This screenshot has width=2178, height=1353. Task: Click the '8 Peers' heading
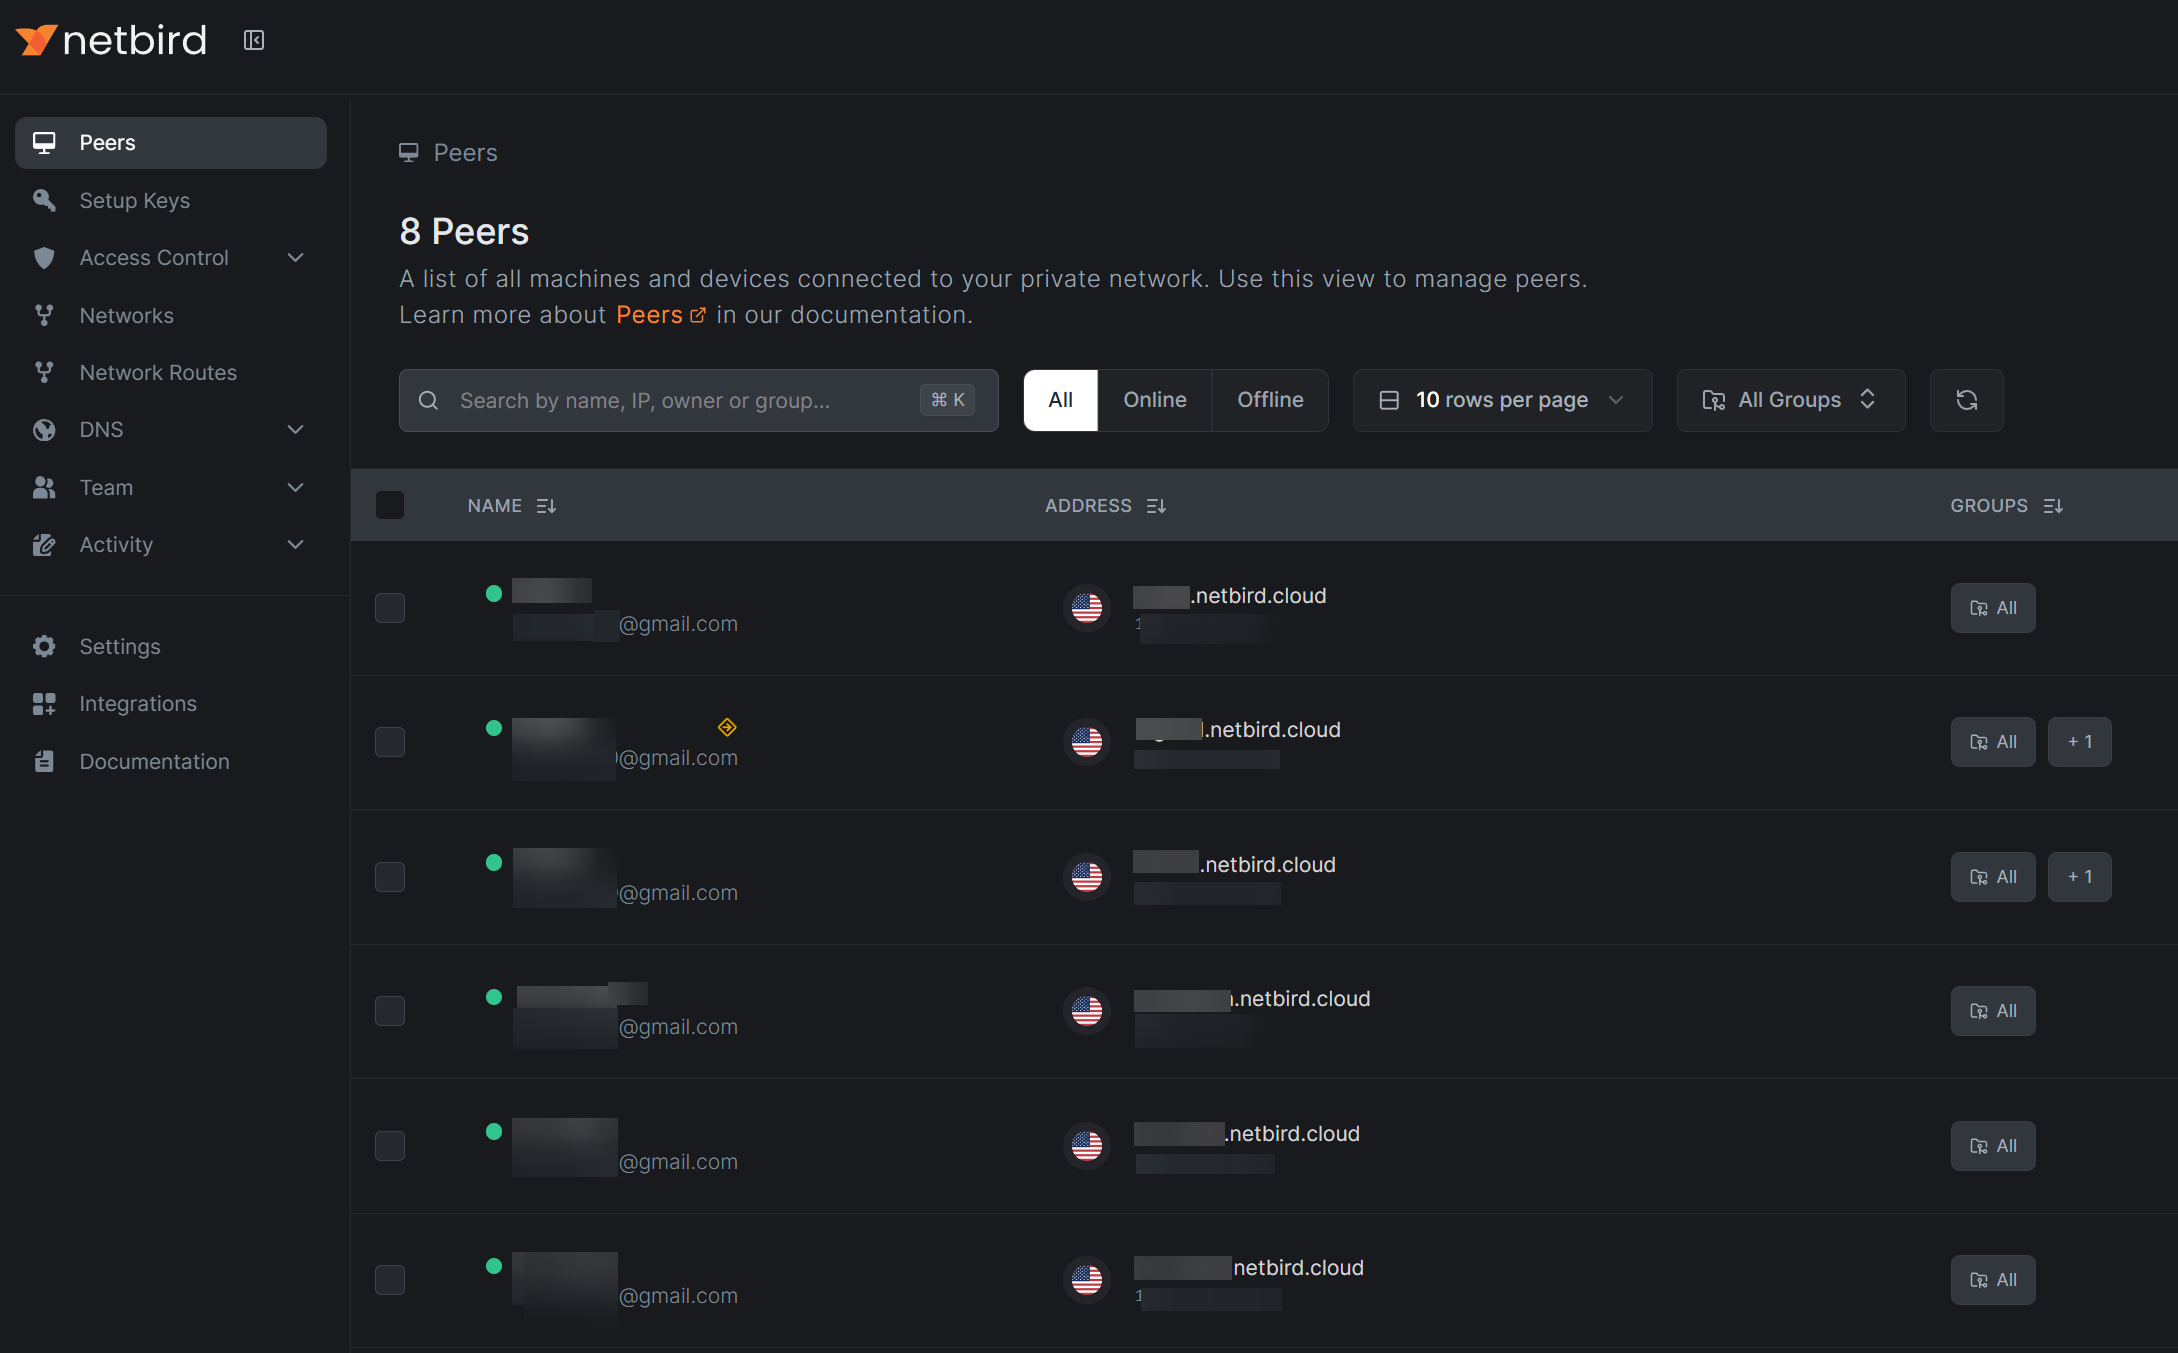click(464, 231)
